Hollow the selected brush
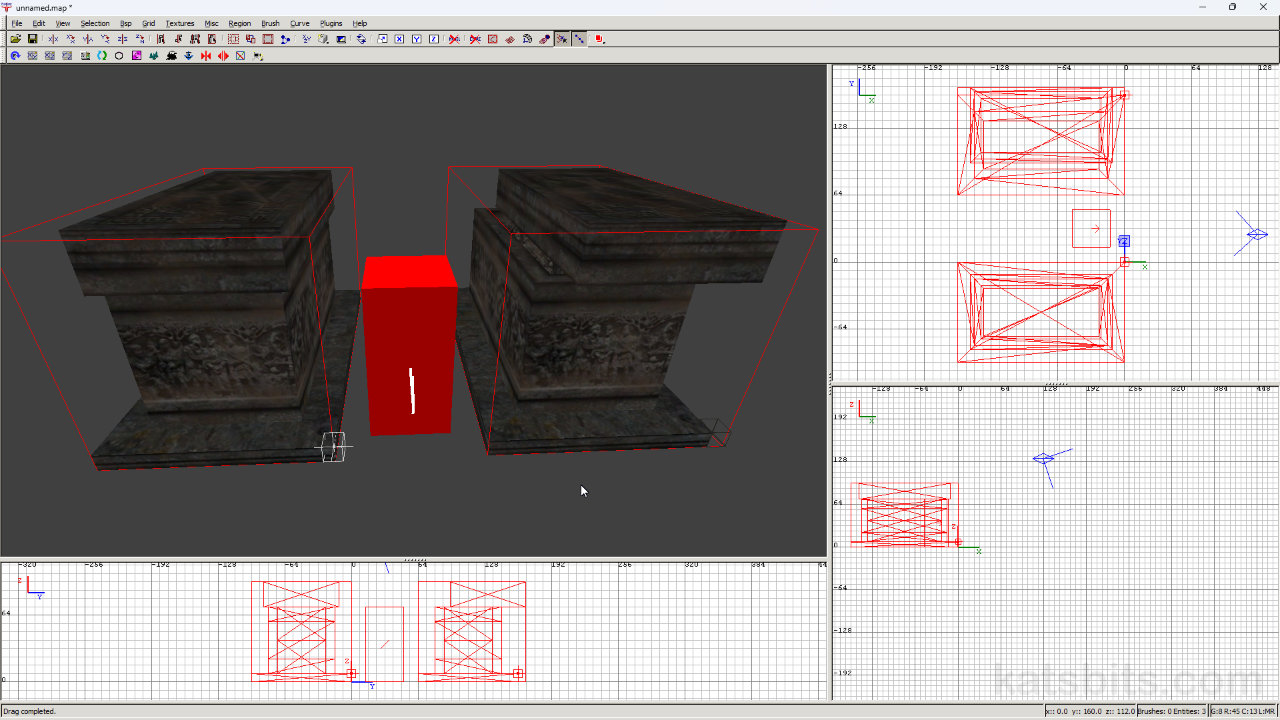Image resolution: width=1280 pixels, height=720 pixels. coord(267,39)
